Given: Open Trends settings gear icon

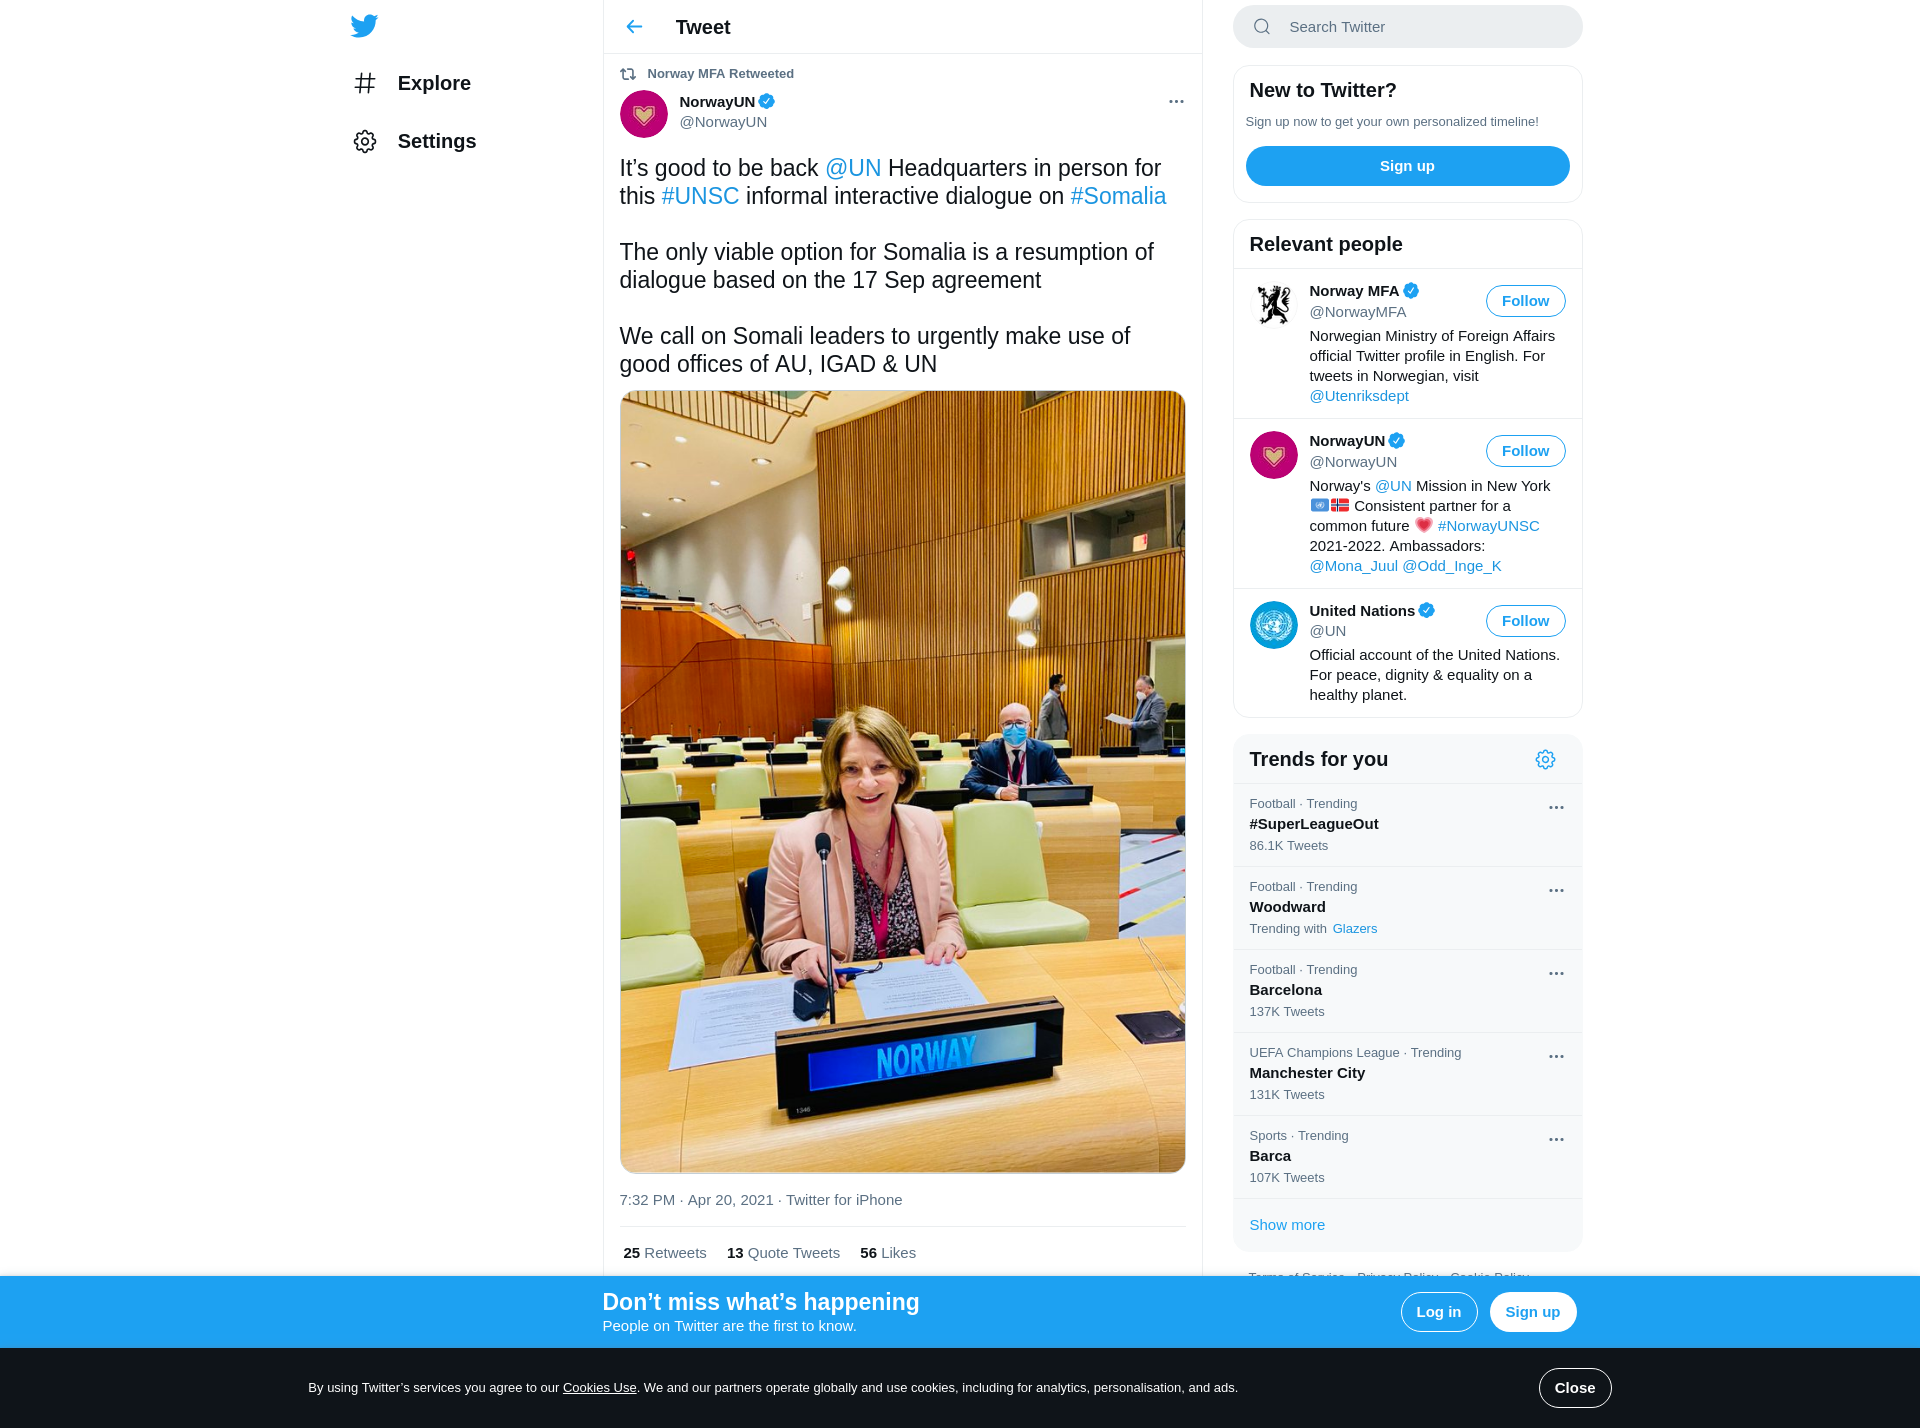Looking at the screenshot, I should pos(1545,760).
